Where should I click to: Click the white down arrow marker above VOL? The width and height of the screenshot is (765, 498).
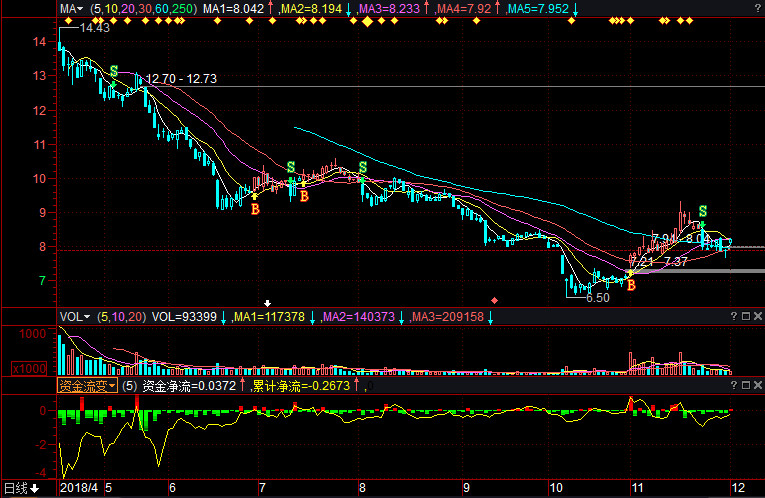[x=267, y=302]
